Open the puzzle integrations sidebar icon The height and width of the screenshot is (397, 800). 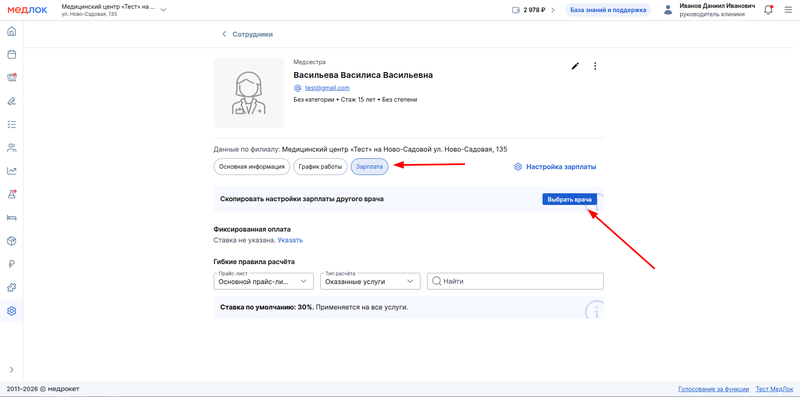click(11, 288)
